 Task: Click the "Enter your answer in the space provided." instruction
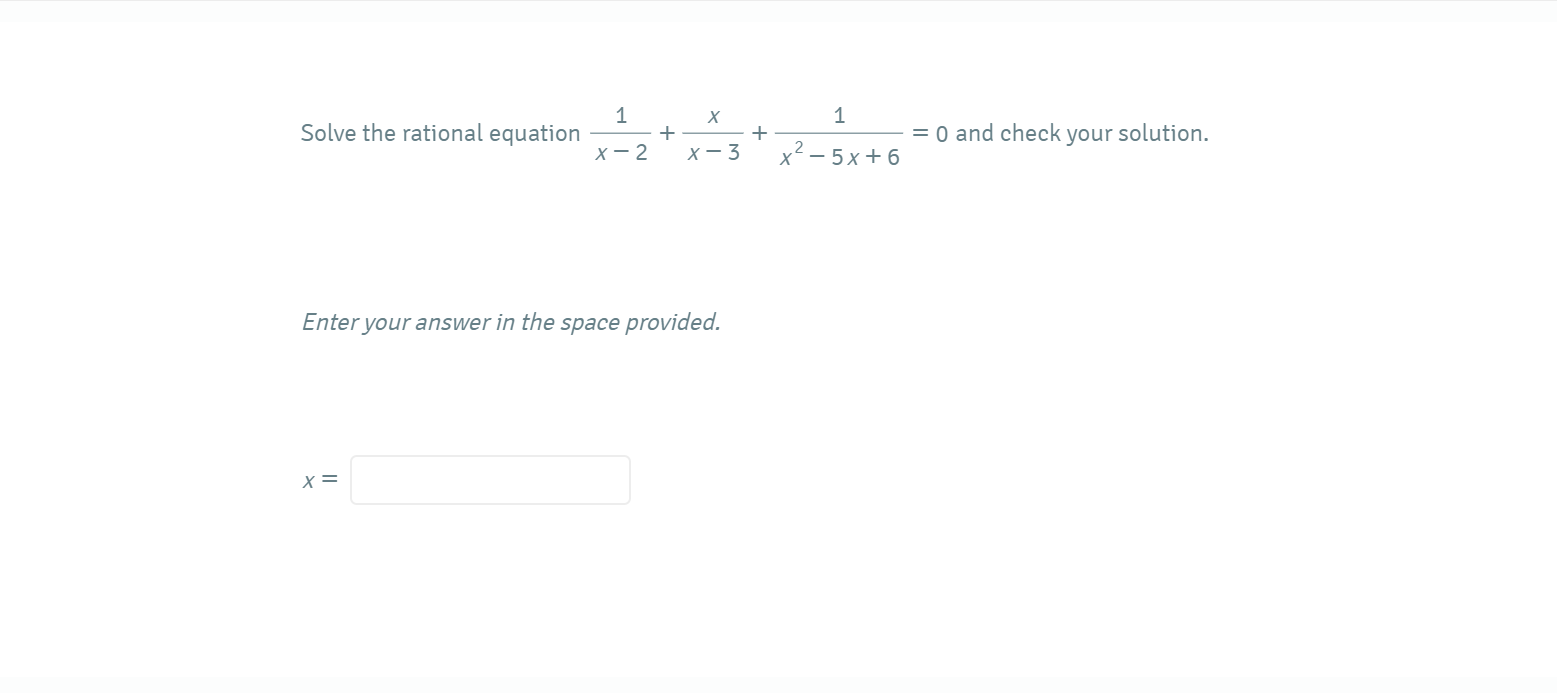tap(511, 322)
